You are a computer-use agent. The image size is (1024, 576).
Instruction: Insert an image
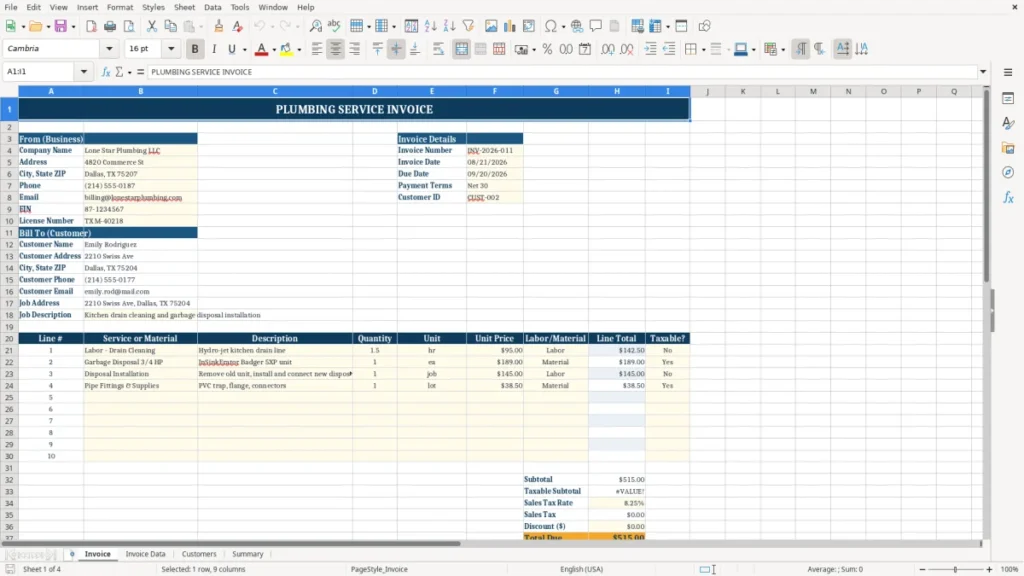coord(491,26)
